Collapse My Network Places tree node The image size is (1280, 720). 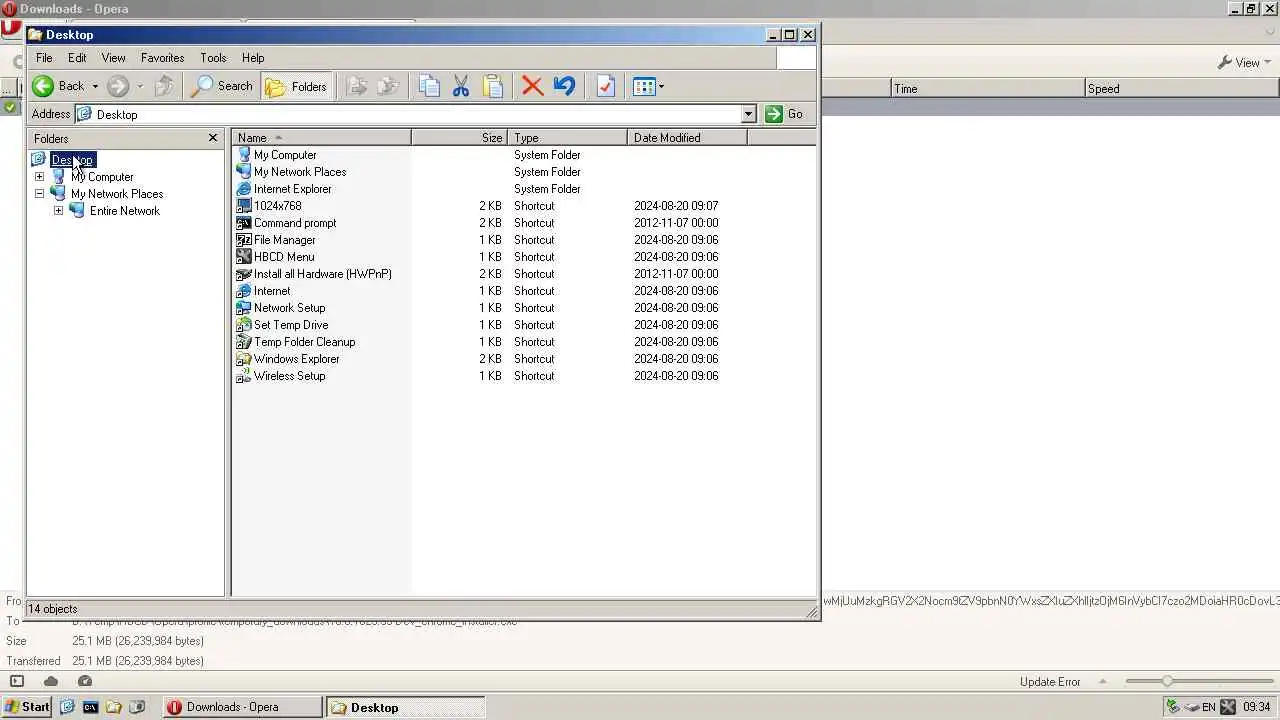(x=39, y=194)
